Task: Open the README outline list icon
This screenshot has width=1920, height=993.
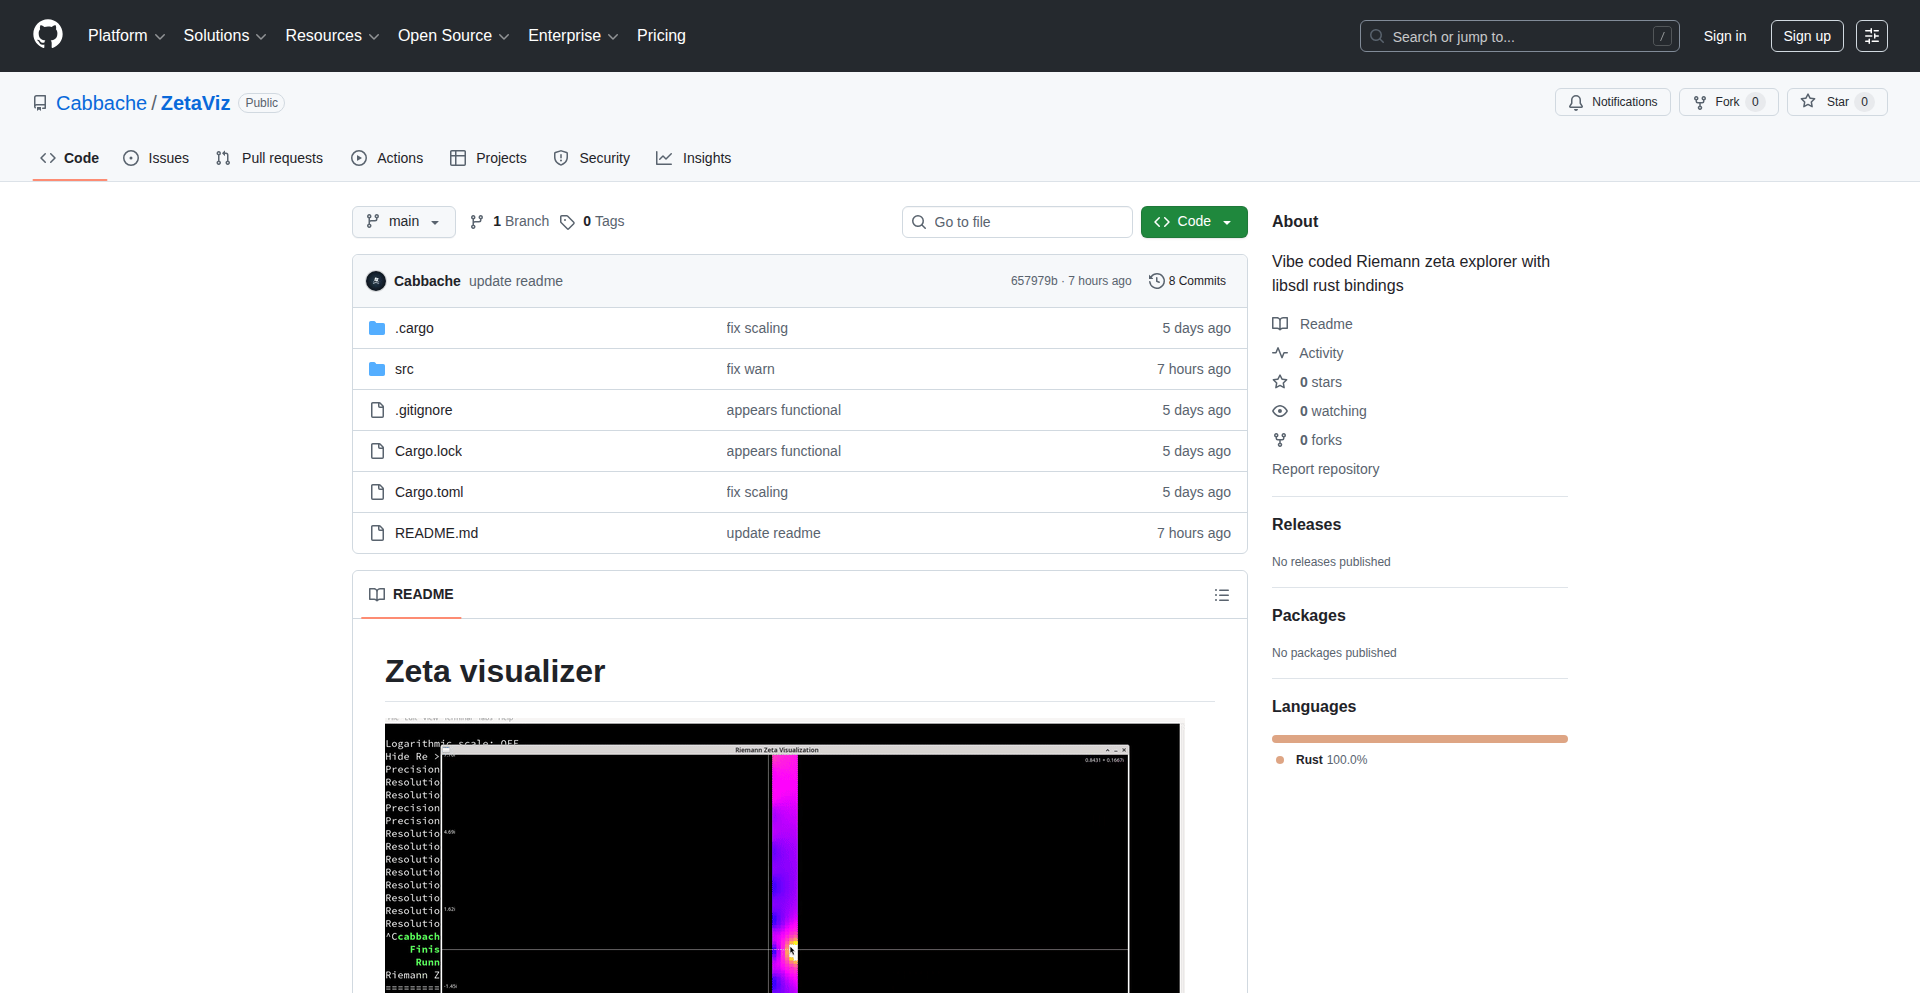Action: 1221,595
